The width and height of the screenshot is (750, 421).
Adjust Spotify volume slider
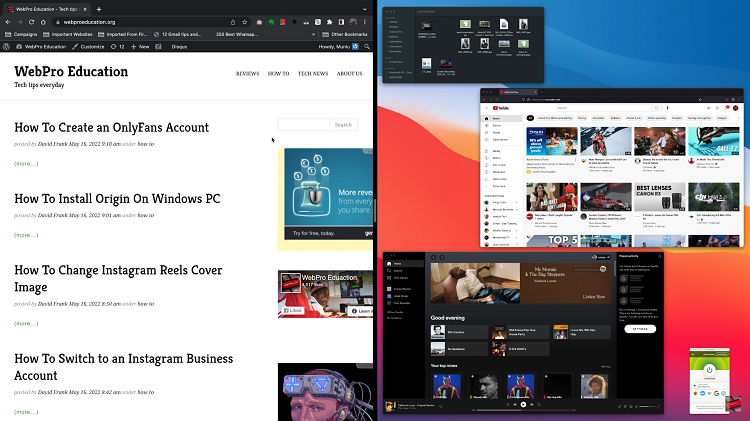[647, 407]
